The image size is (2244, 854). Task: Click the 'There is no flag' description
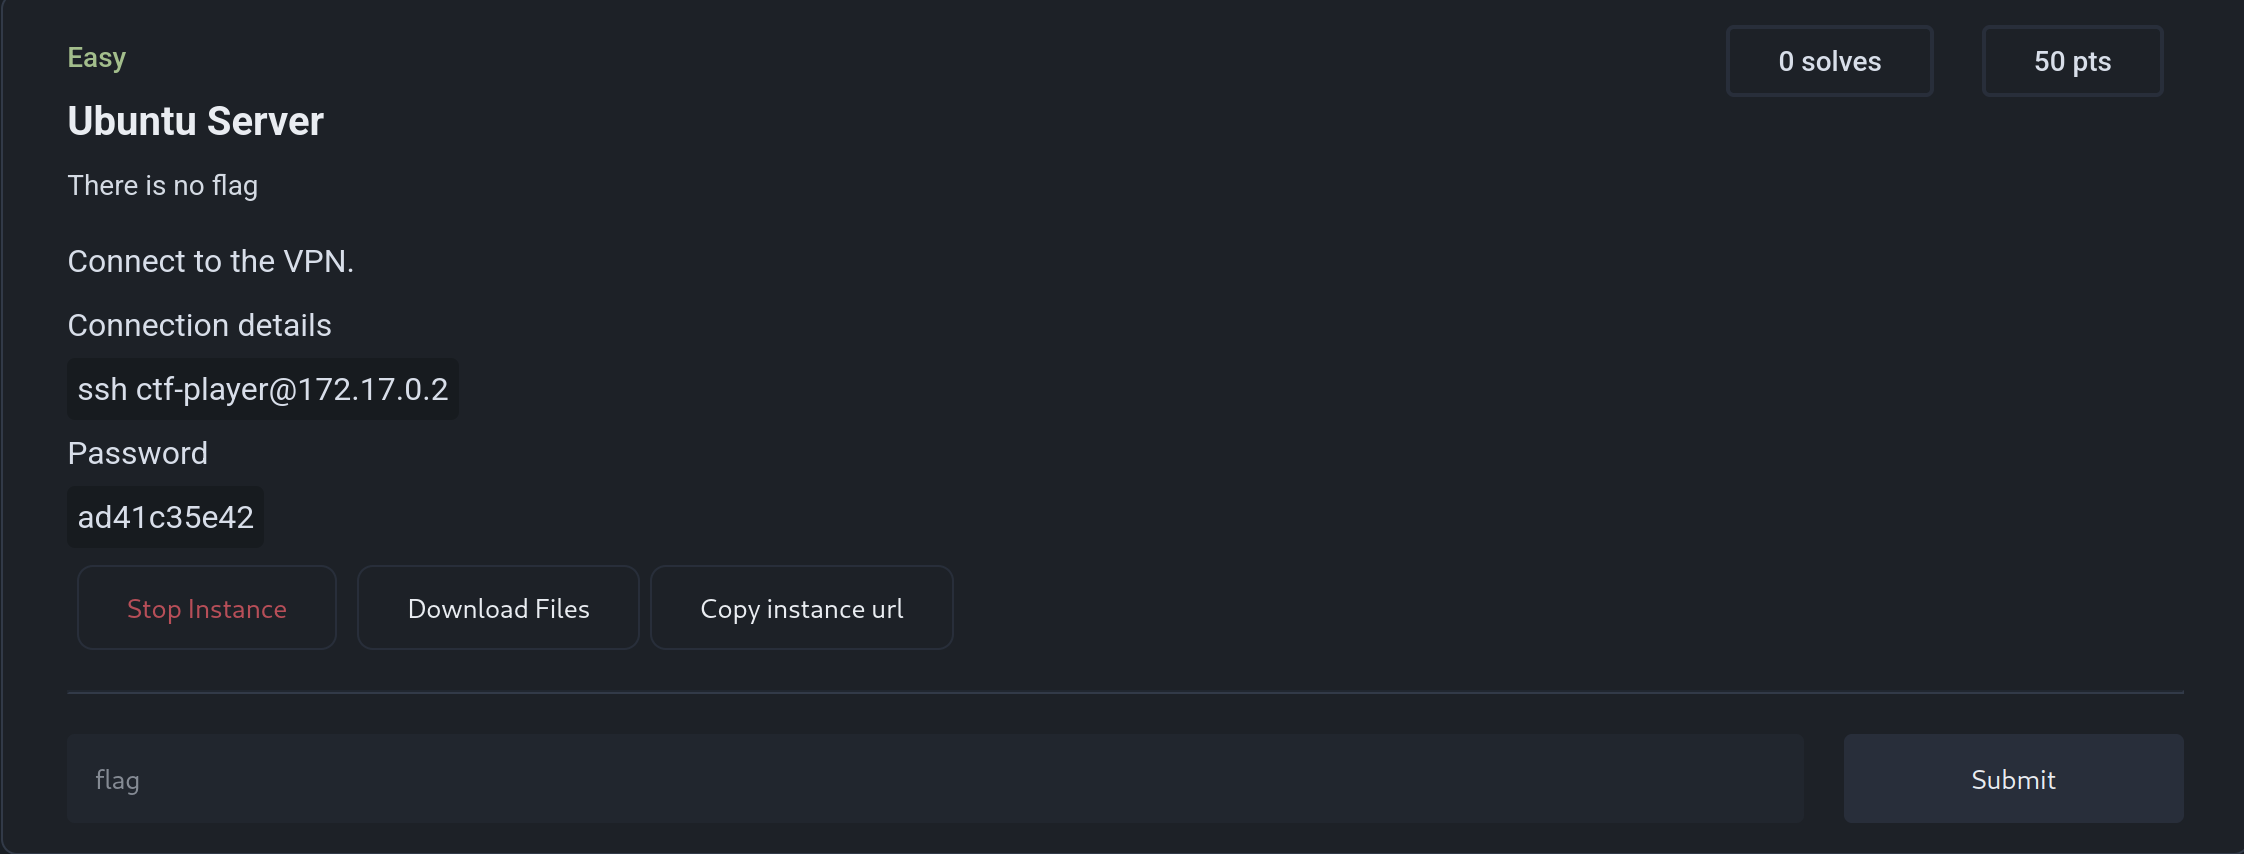pyautogui.click(x=162, y=186)
